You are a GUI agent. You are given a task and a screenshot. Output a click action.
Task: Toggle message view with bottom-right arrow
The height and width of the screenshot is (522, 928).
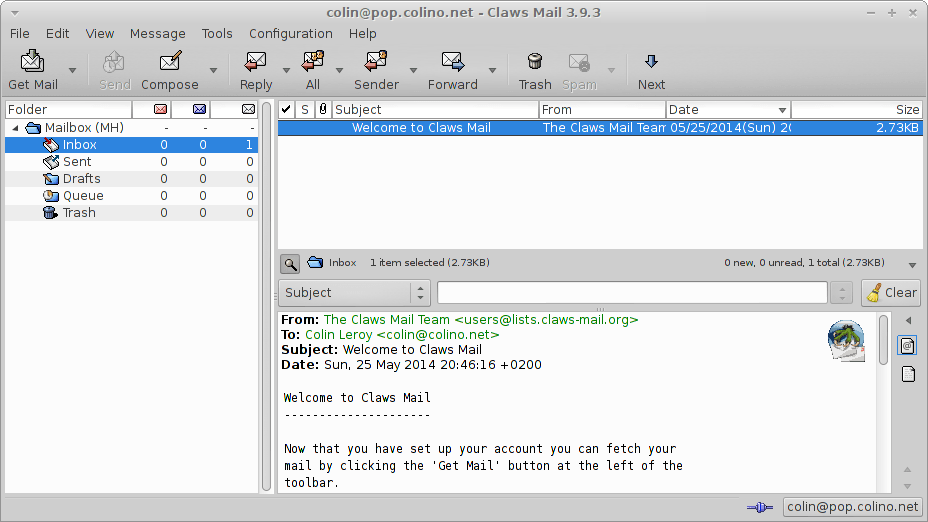(x=912, y=265)
